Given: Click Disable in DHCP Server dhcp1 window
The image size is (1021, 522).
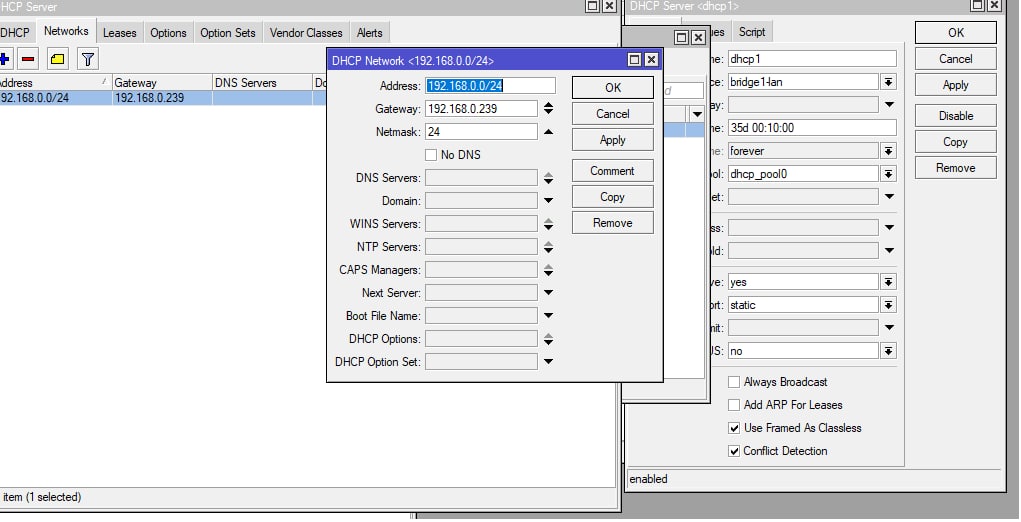Looking at the screenshot, I should 956,116.
